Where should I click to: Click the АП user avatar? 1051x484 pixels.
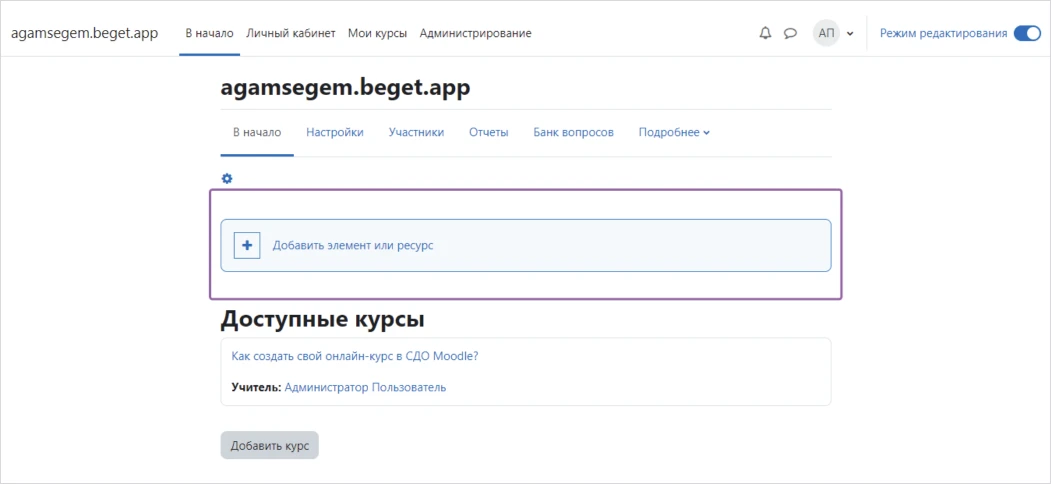(x=826, y=33)
